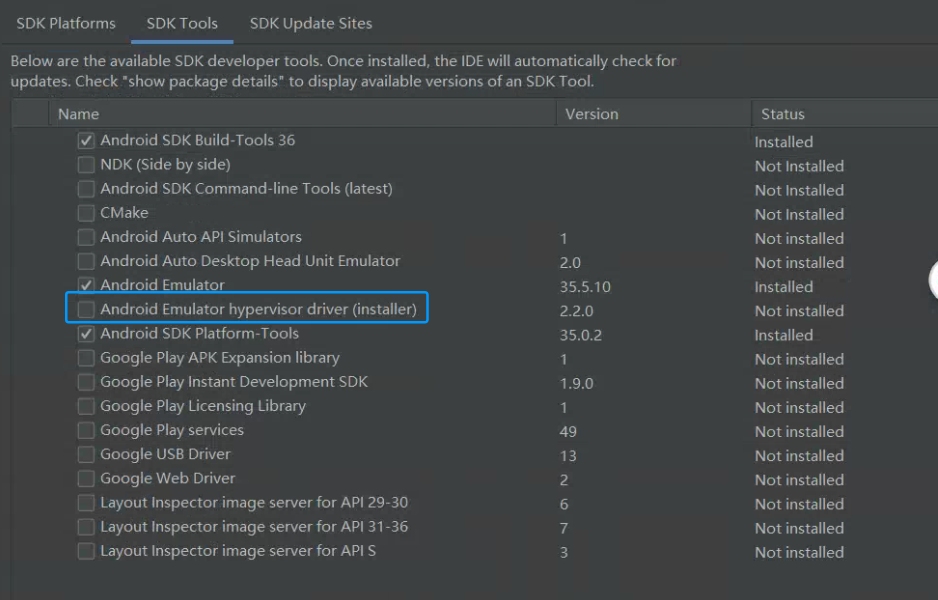Enable Android Auto API Simulators

point(86,237)
